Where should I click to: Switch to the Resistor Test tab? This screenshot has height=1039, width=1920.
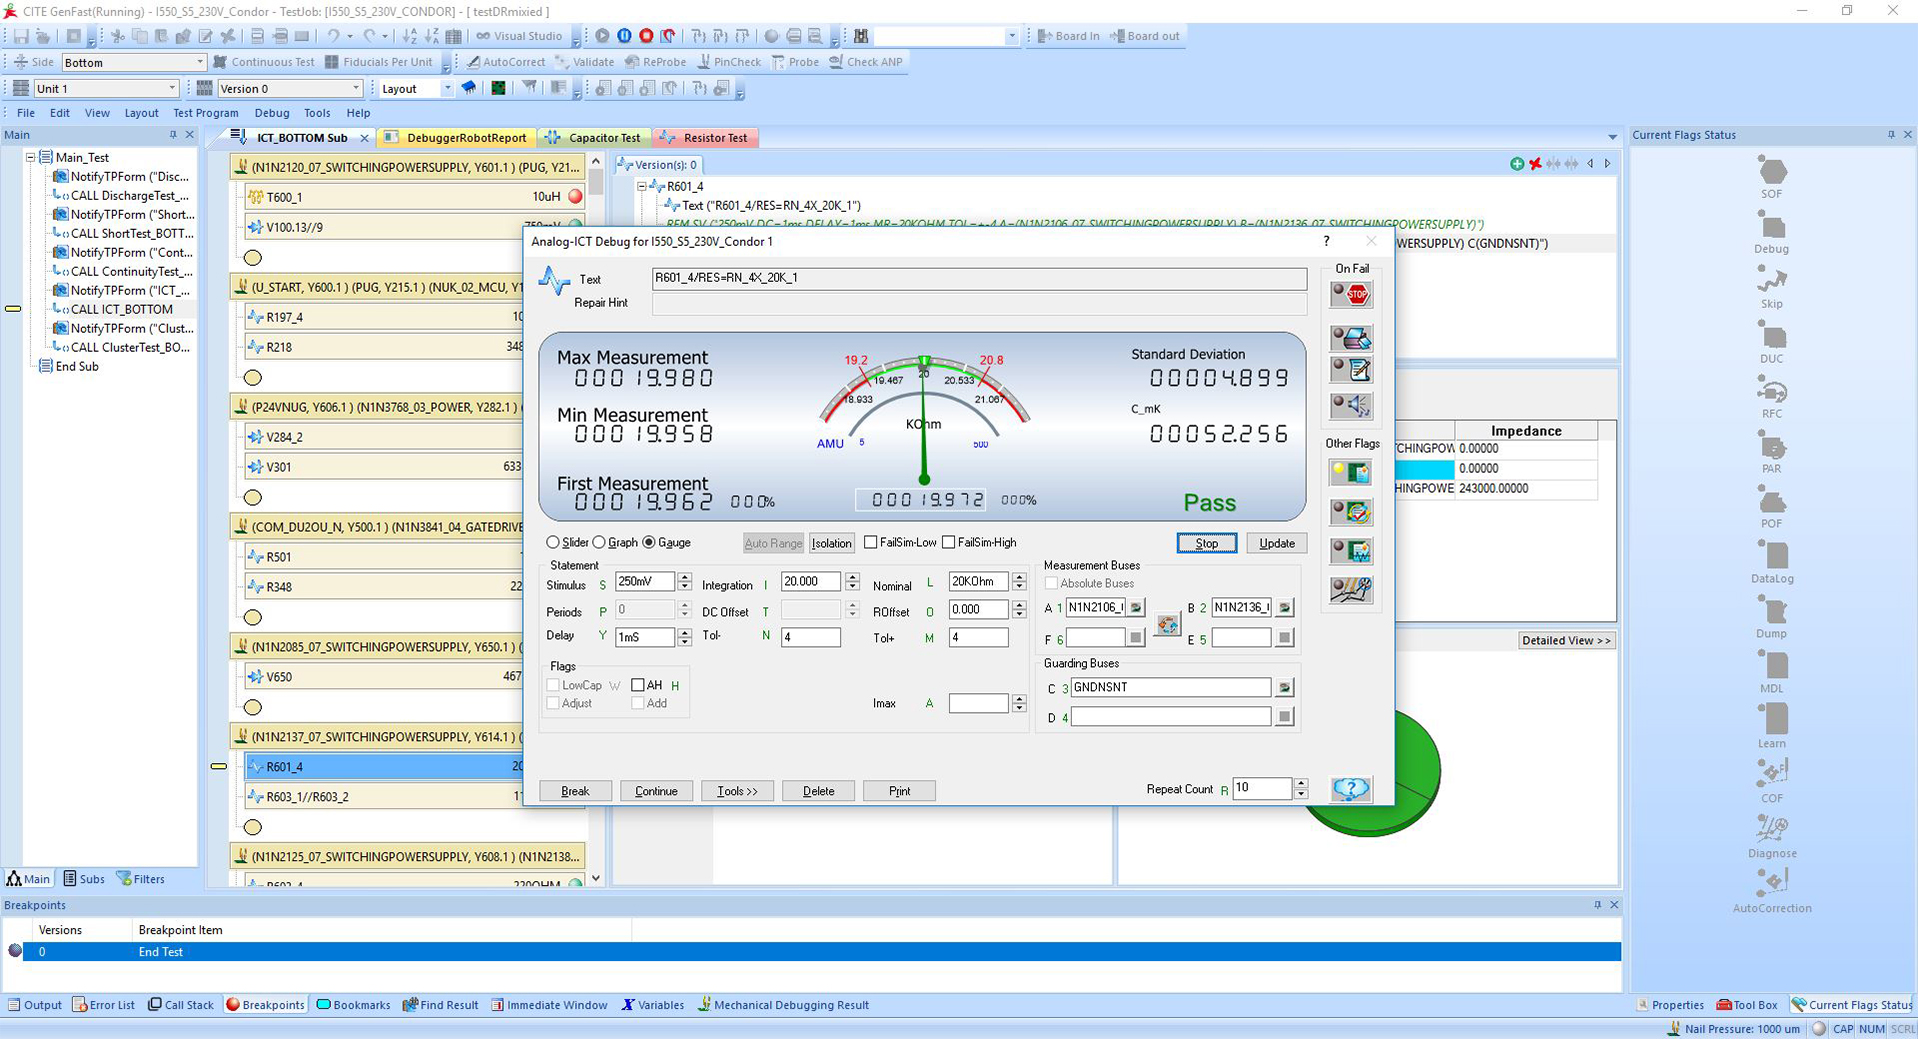(x=706, y=138)
